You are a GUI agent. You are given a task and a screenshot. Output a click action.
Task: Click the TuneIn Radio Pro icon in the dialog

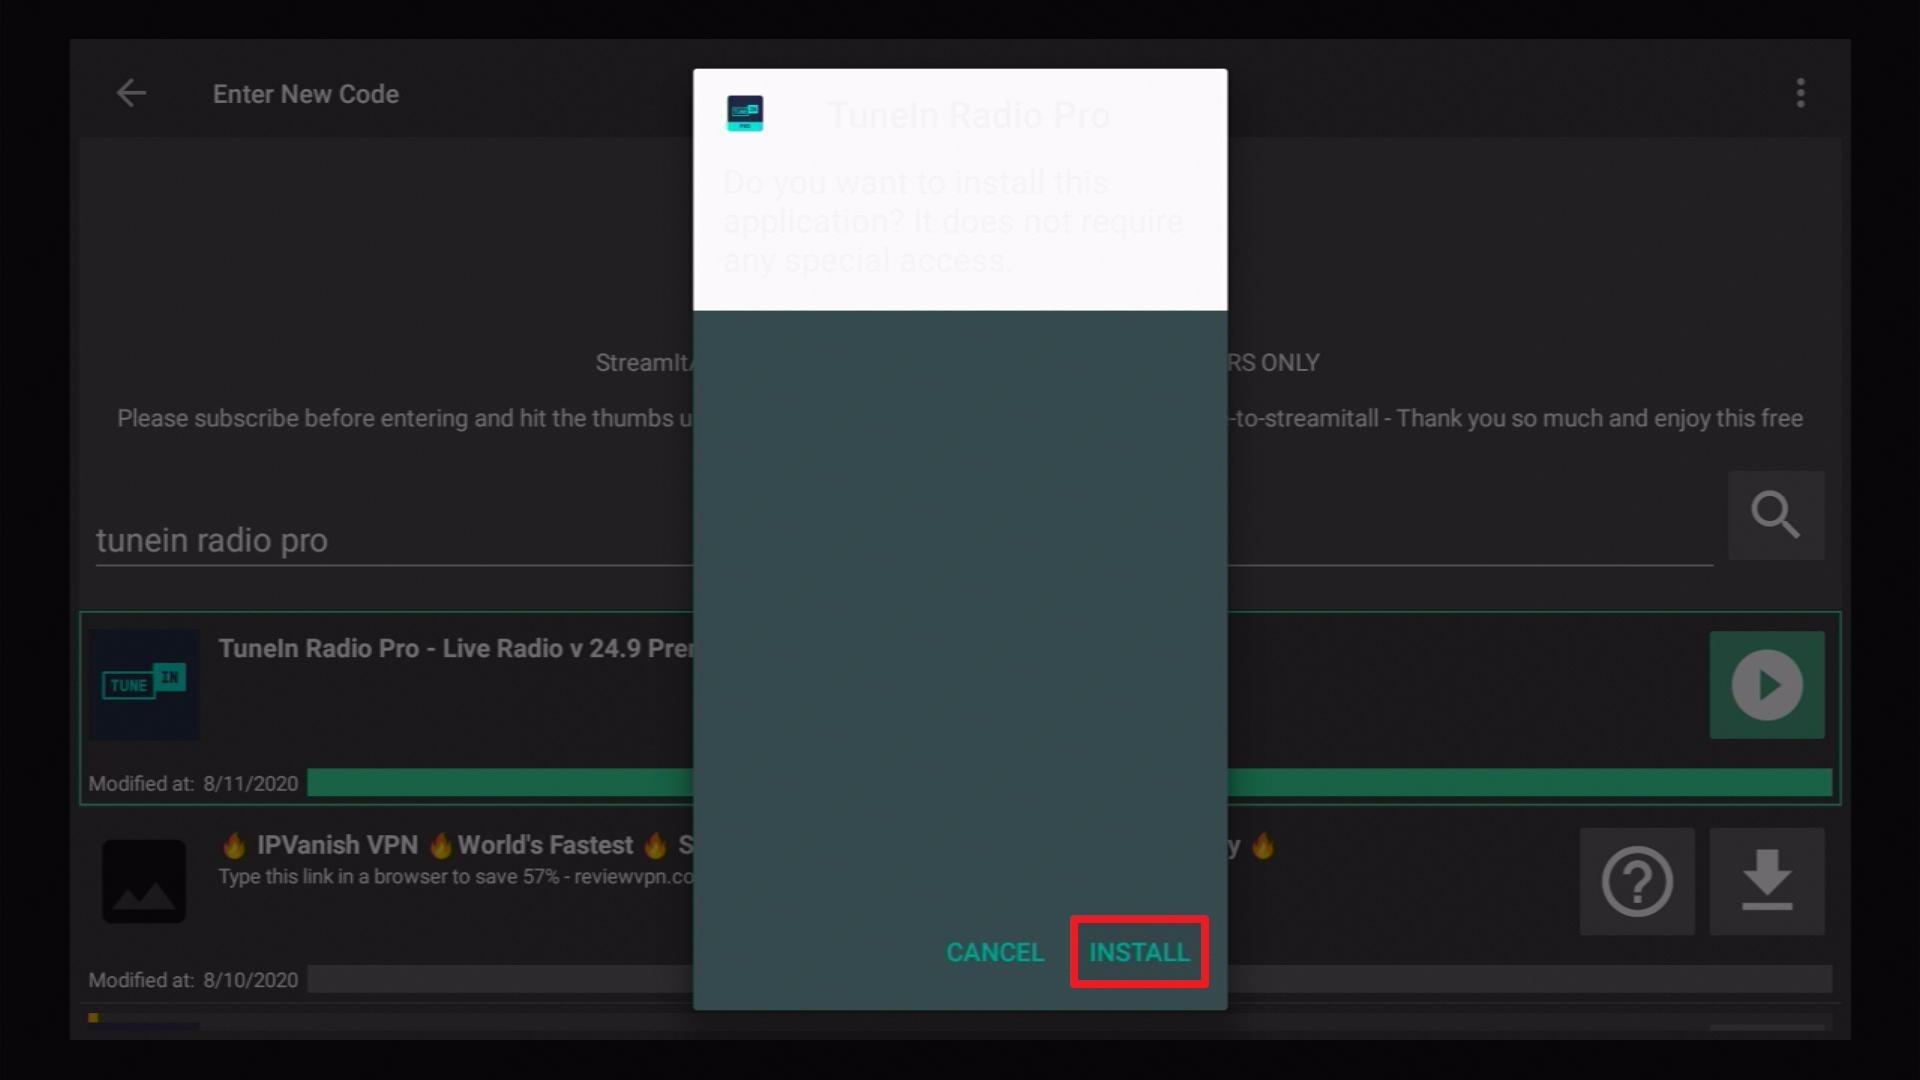tap(745, 113)
